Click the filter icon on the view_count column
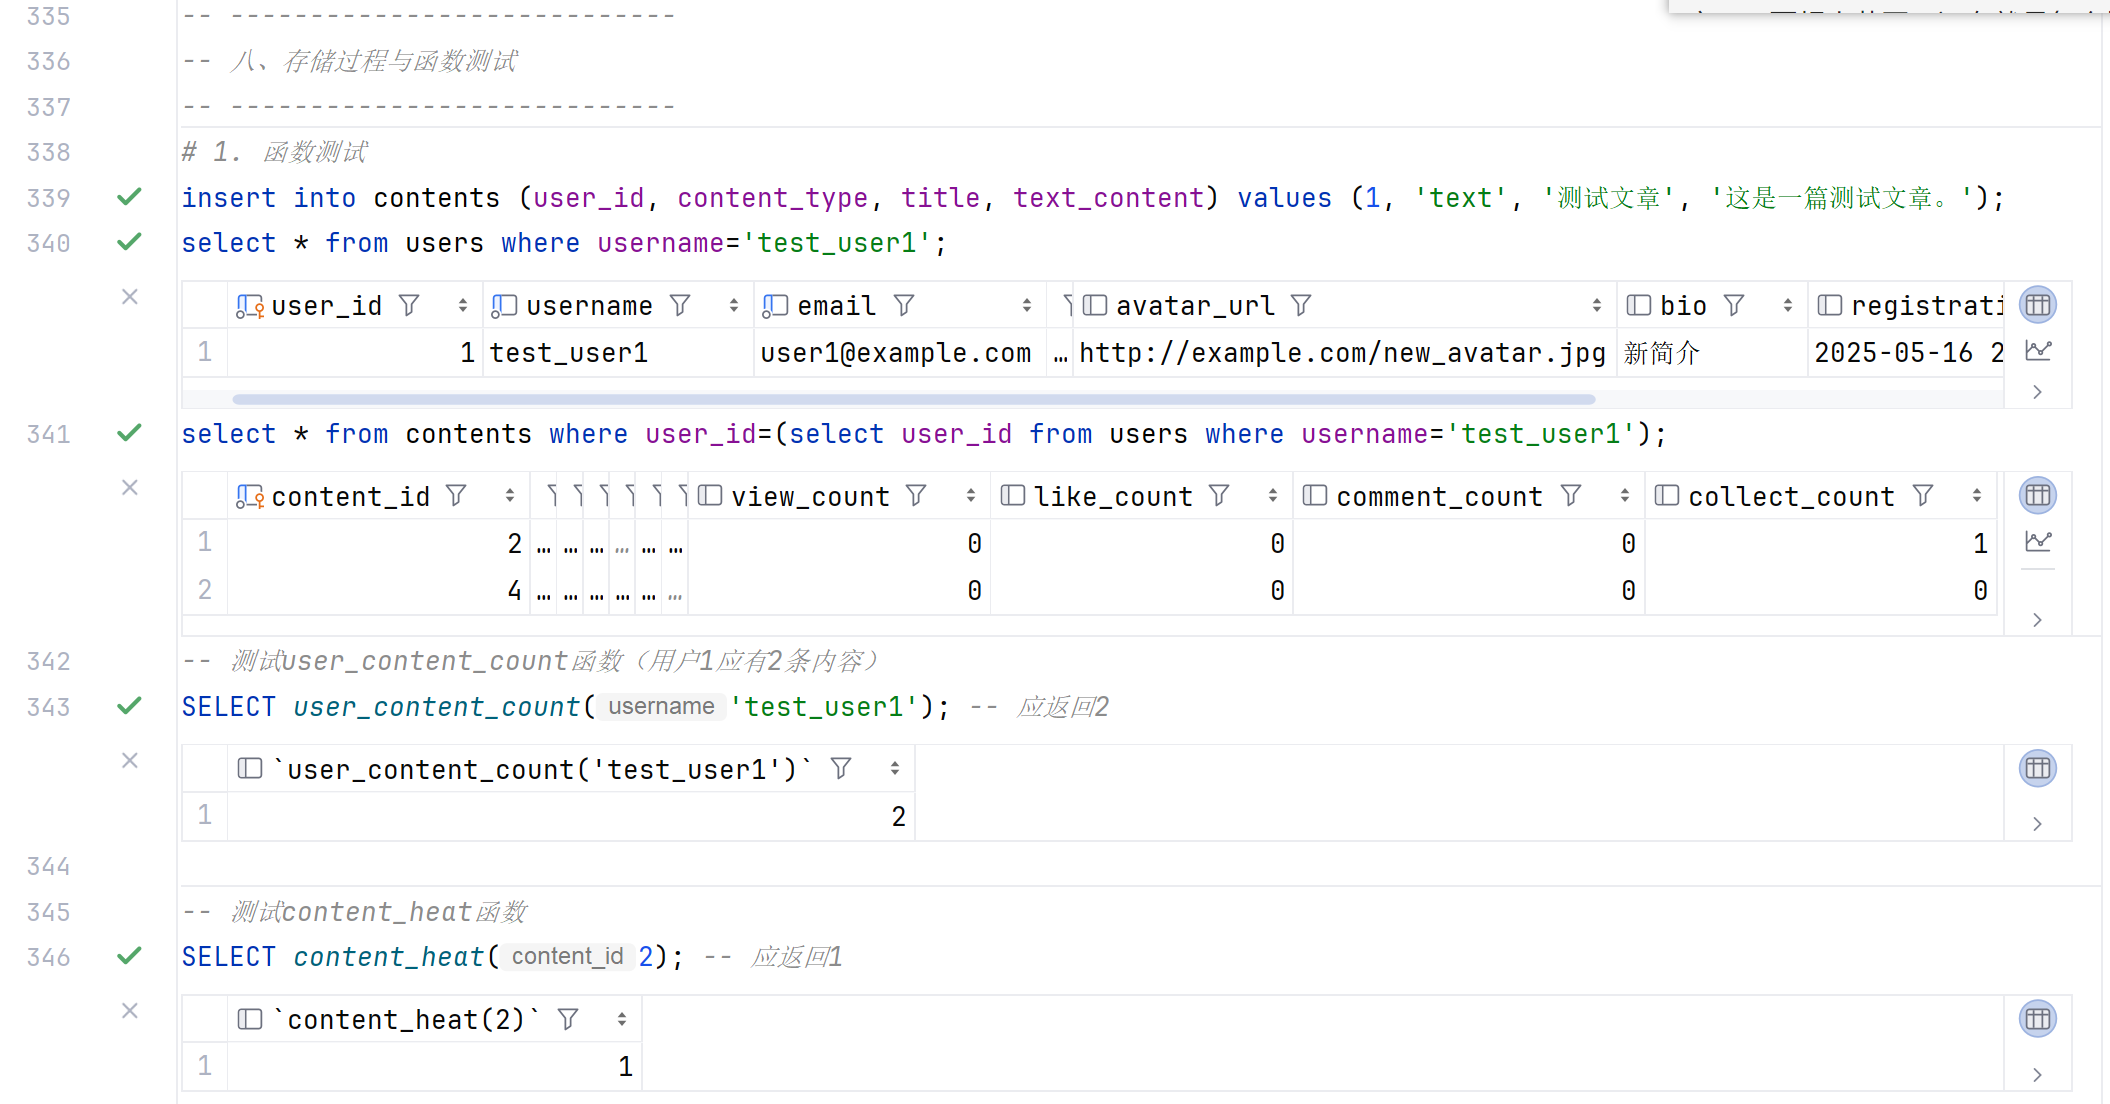The width and height of the screenshot is (2110, 1104). [x=916, y=496]
